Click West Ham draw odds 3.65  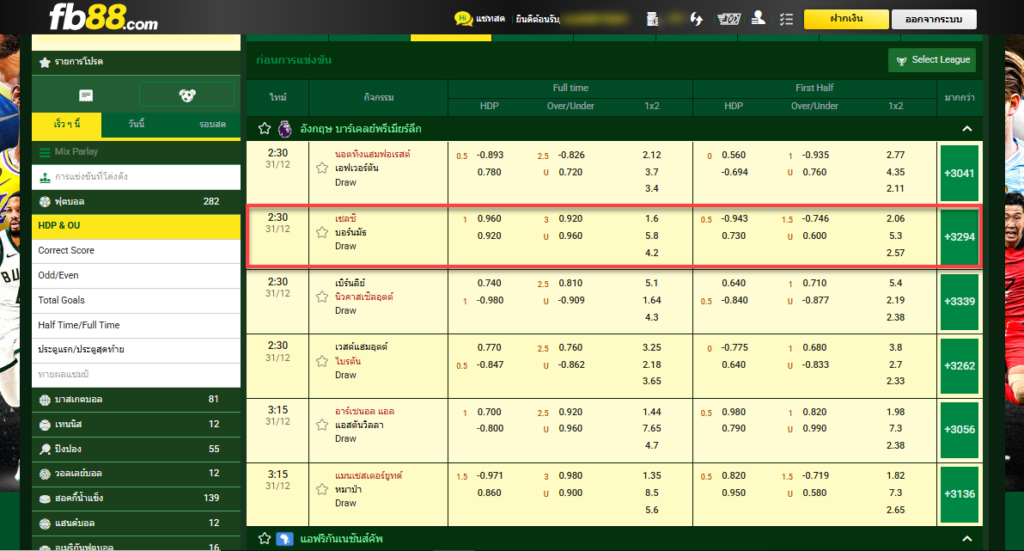652,381
